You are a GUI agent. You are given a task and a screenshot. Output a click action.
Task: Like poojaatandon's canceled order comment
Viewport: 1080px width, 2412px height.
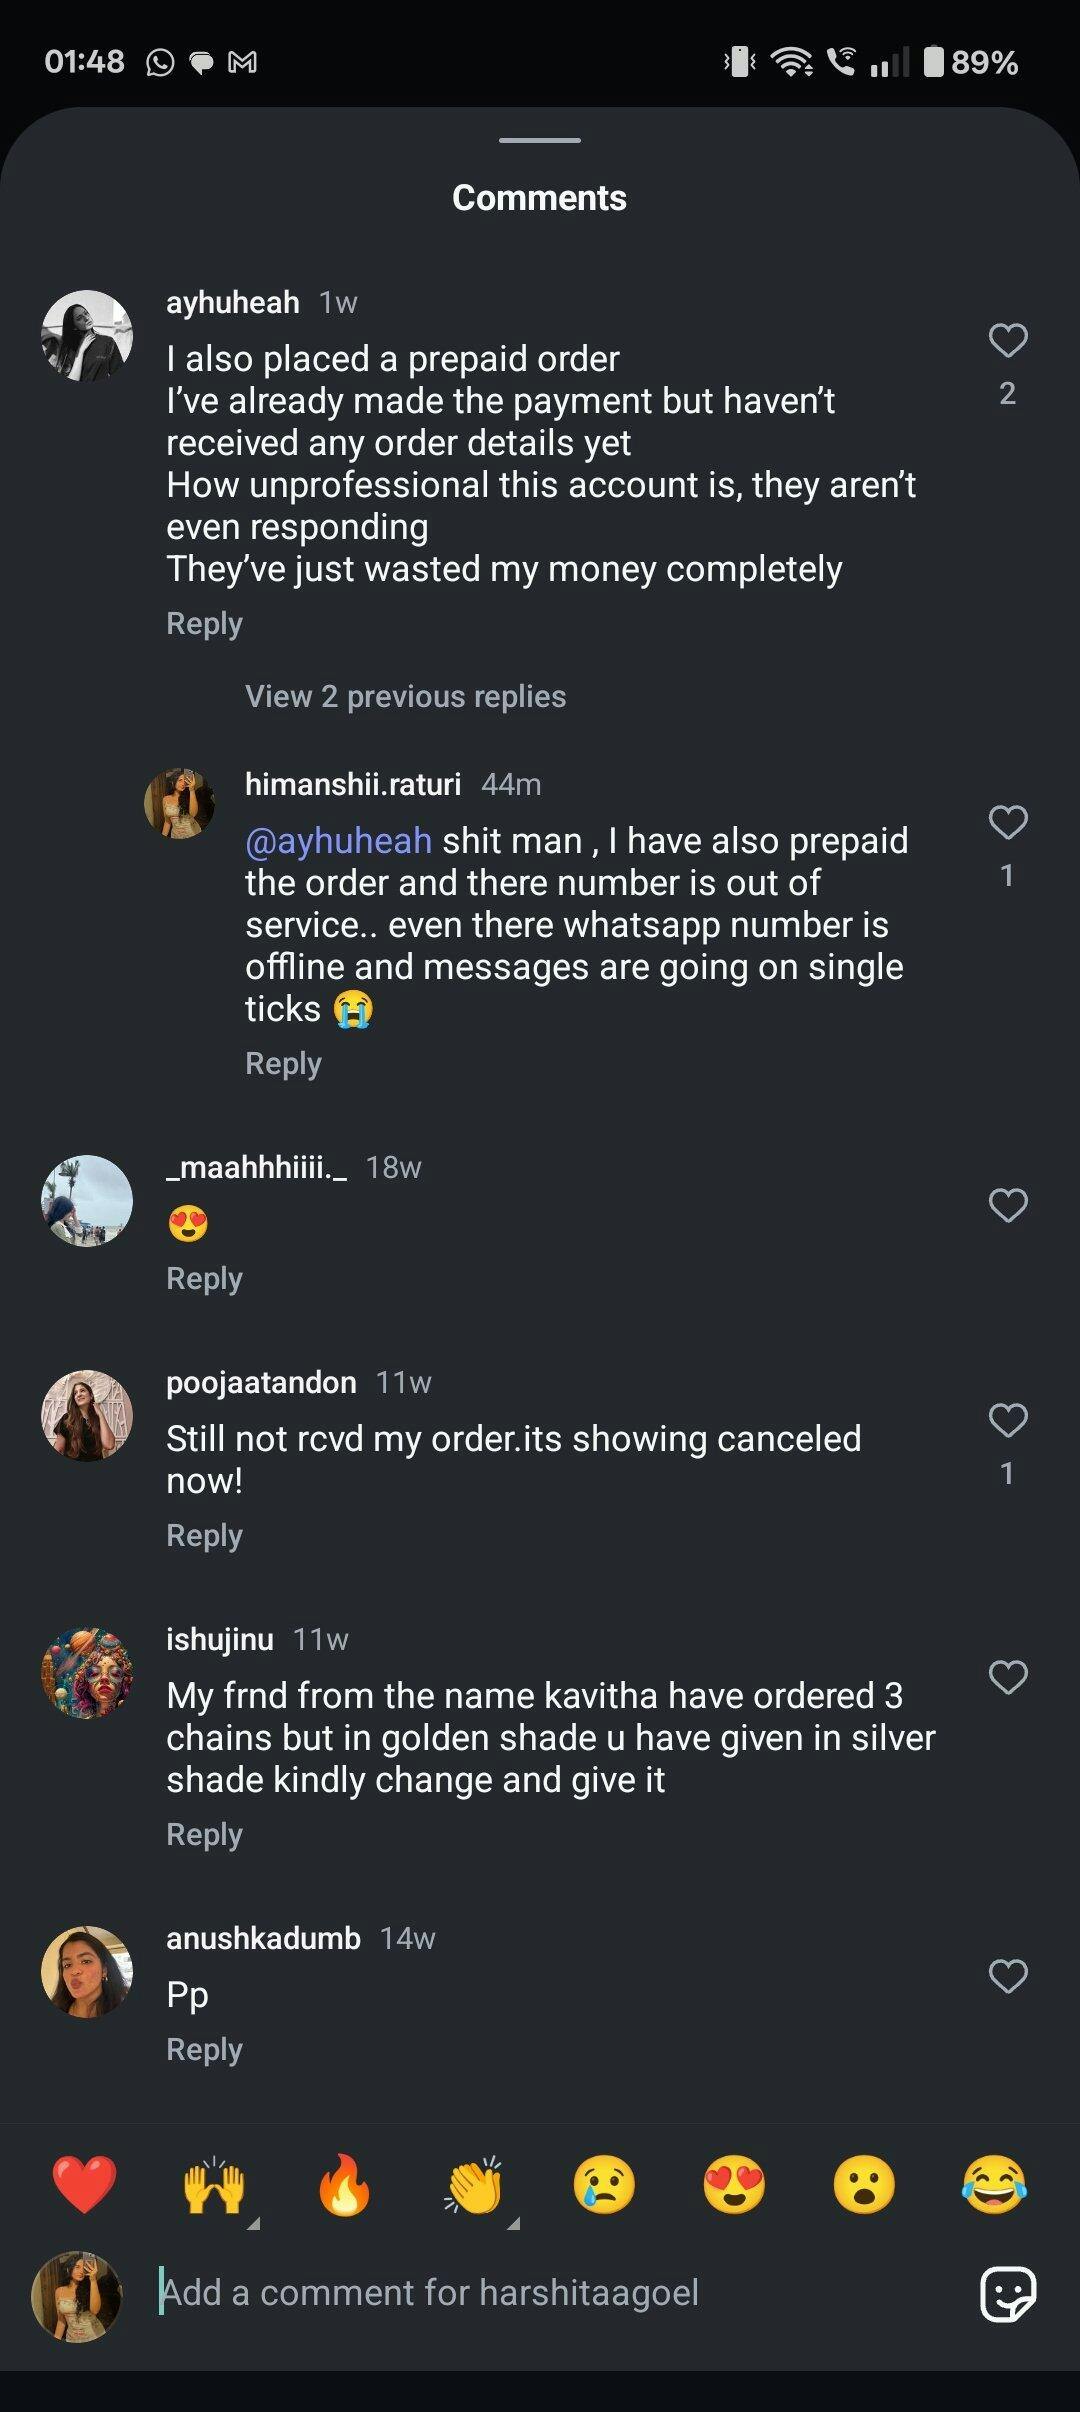1007,1420
